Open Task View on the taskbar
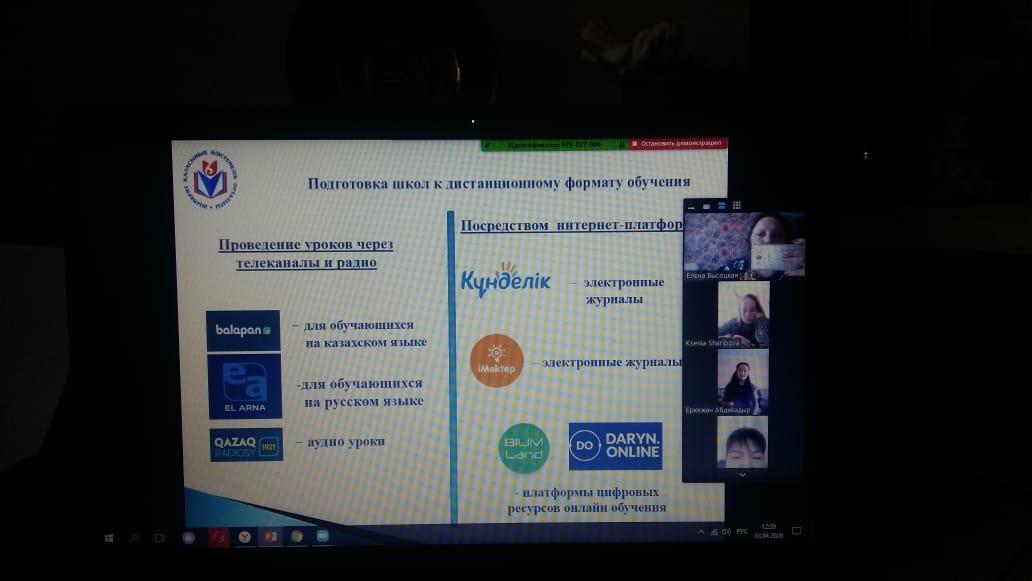Screen dimensions: 1032x581 pos(159,538)
